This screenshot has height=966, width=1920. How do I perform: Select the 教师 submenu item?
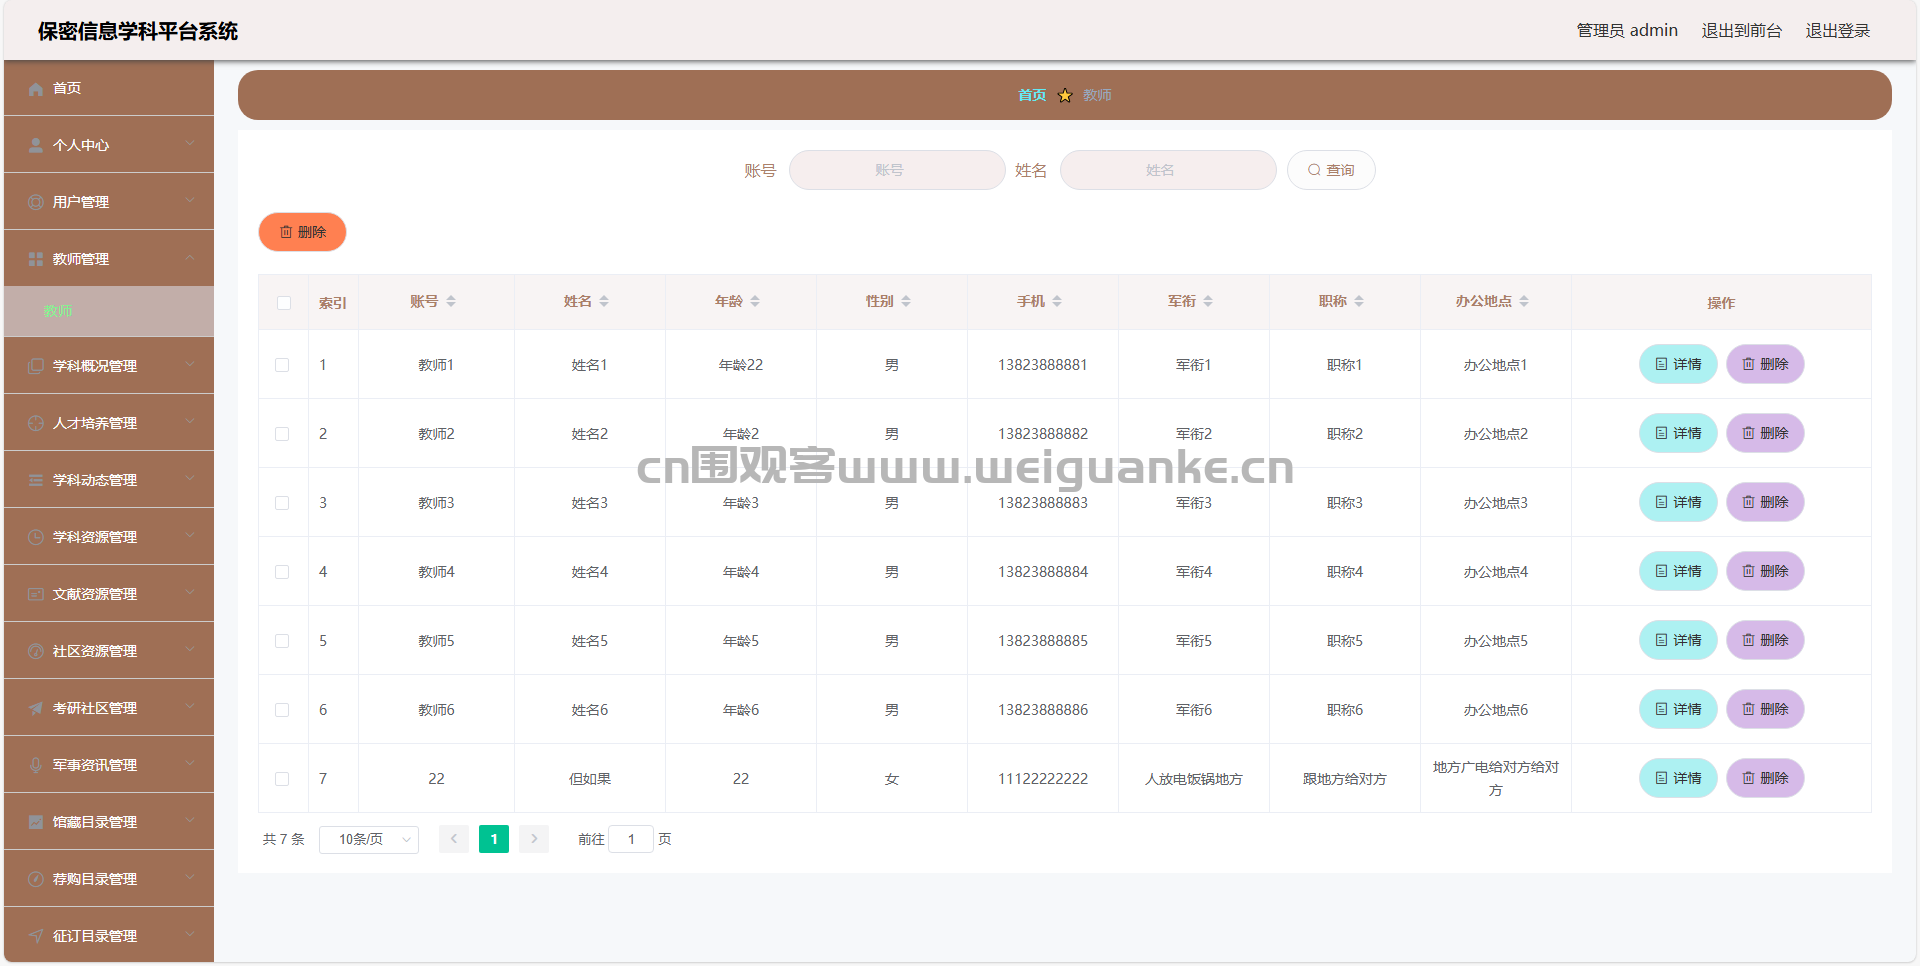(x=109, y=312)
